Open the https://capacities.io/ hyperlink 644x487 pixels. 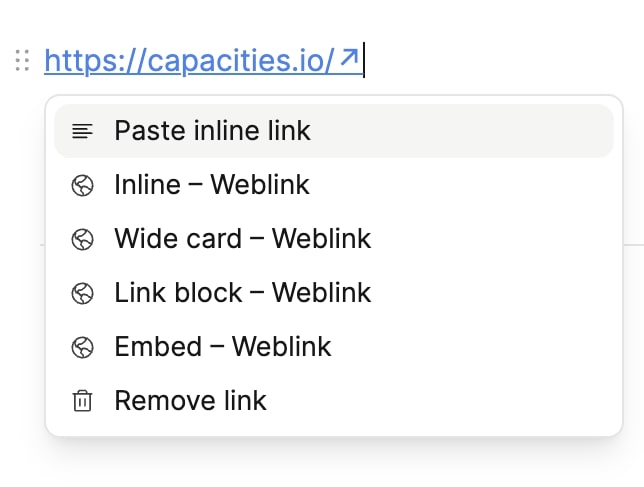click(190, 61)
